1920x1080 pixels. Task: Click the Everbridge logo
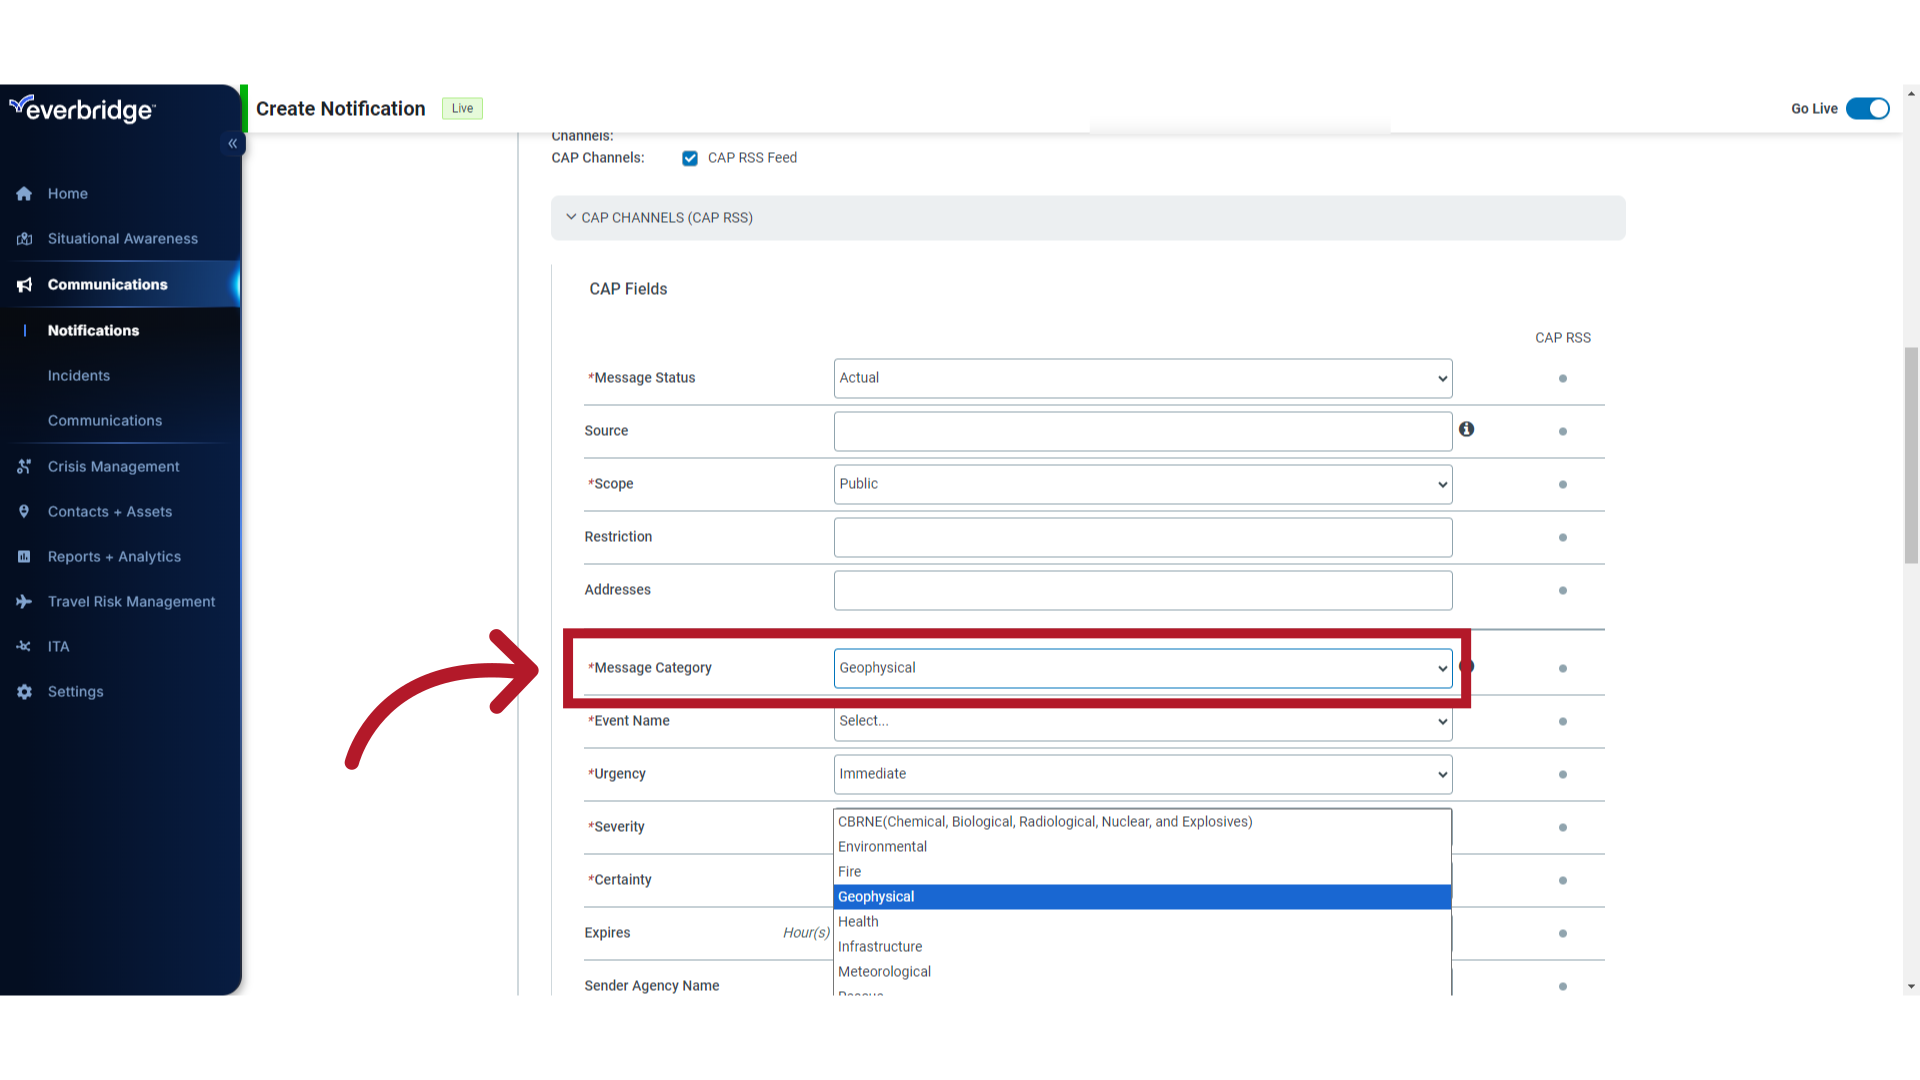pyautogui.click(x=82, y=108)
